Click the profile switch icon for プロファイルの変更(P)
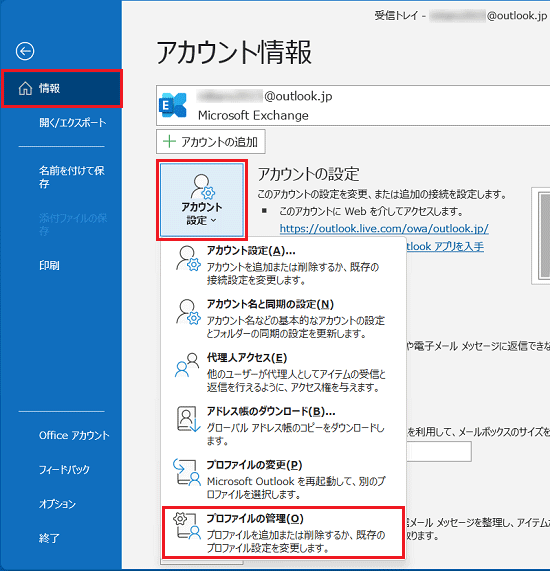 point(187,472)
